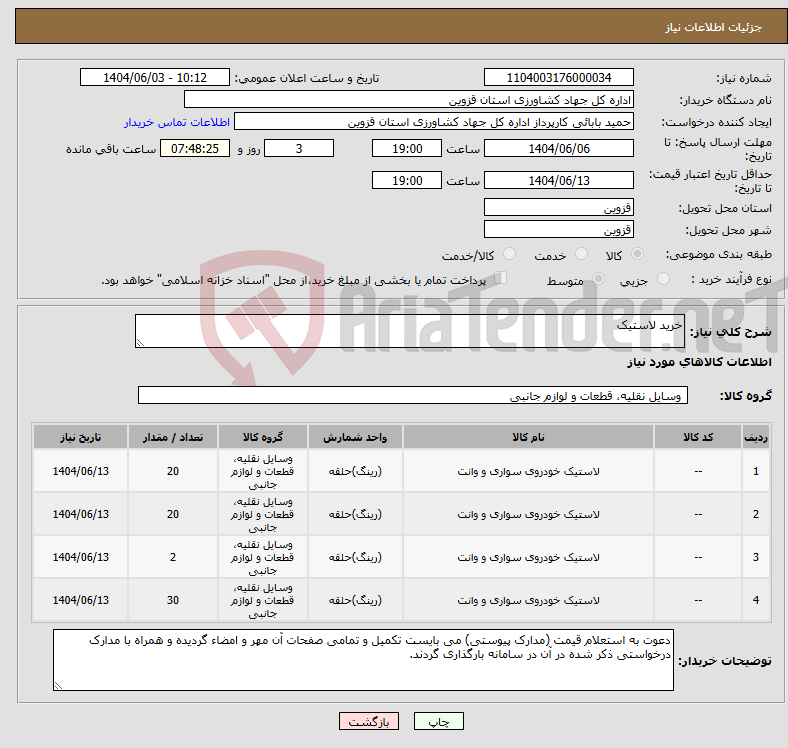This screenshot has height=748, width=788.
Task: Click need date 1404/06/13 in row 1
Action: point(80,471)
